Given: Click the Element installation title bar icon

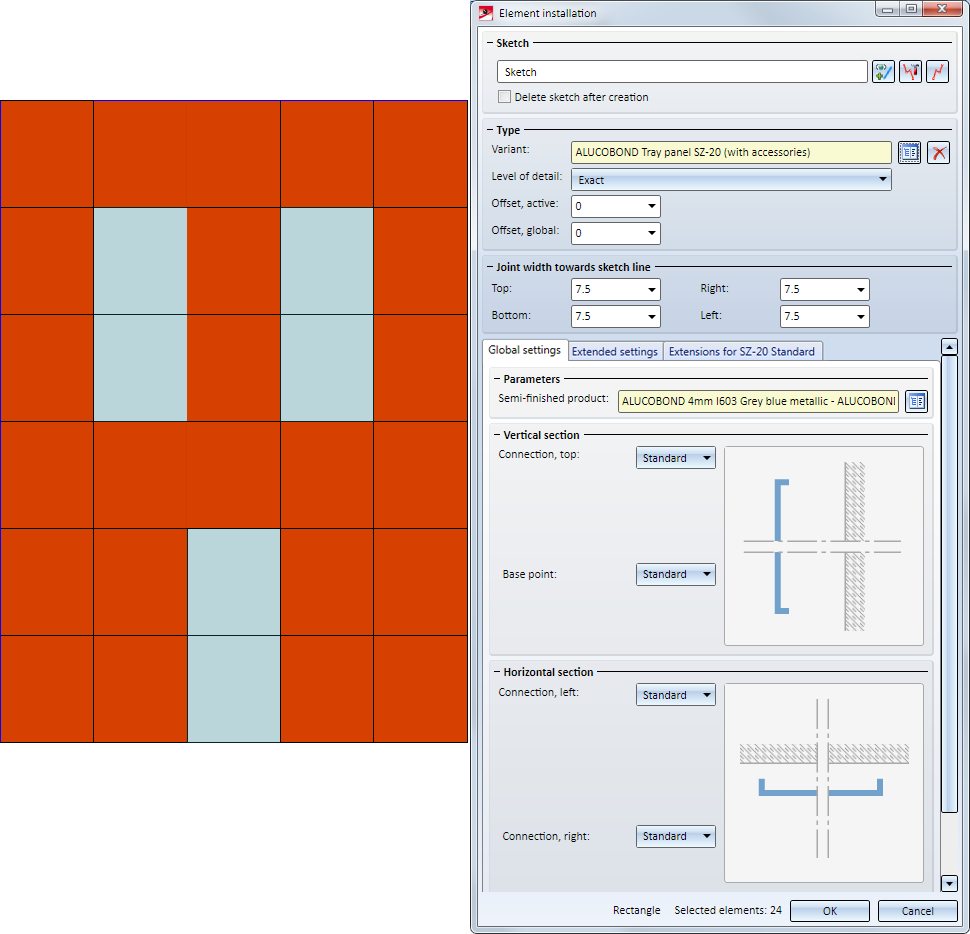Looking at the screenshot, I should tap(487, 13).
